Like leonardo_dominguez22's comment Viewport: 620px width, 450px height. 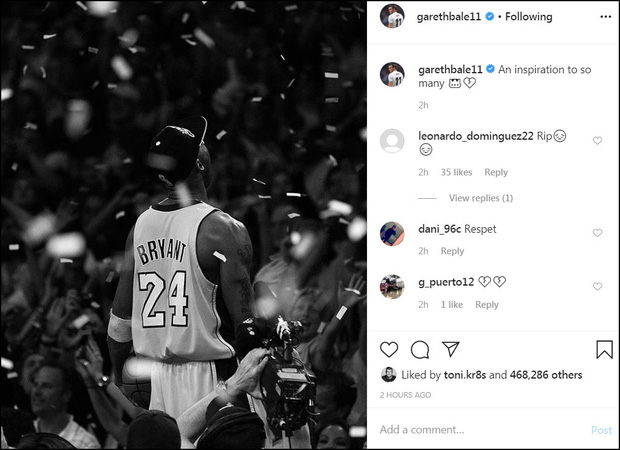[x=598, y=141]
